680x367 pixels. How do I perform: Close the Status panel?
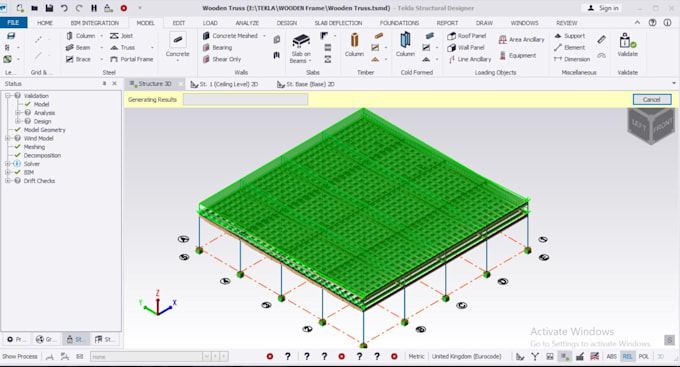pos(114,83)
